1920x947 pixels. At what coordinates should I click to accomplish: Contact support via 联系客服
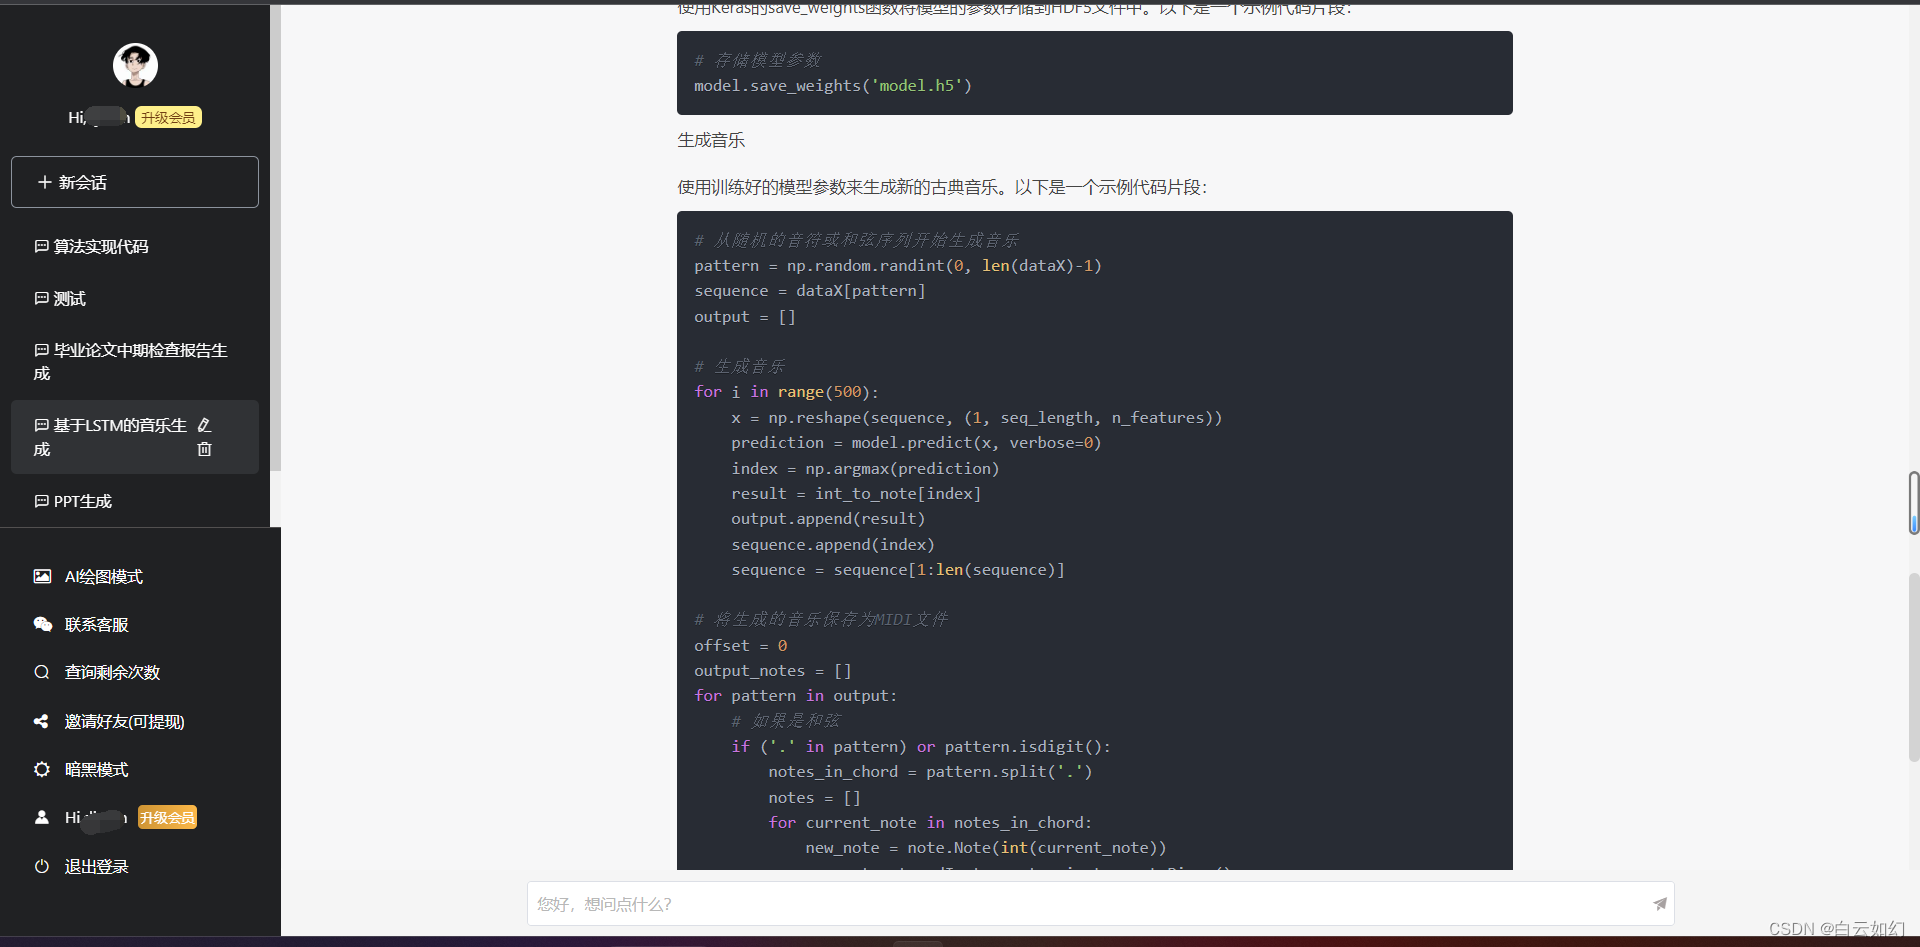97,625
